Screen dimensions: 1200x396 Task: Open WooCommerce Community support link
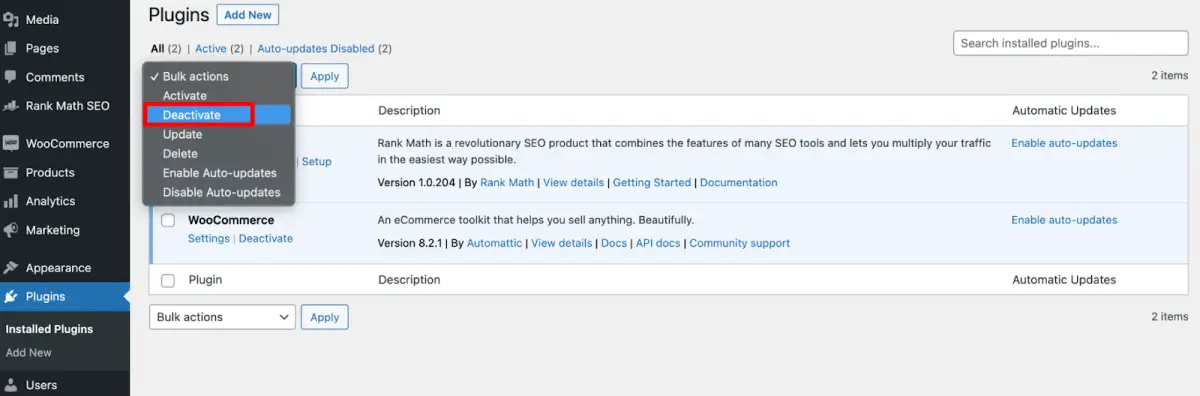pos(739,243)
